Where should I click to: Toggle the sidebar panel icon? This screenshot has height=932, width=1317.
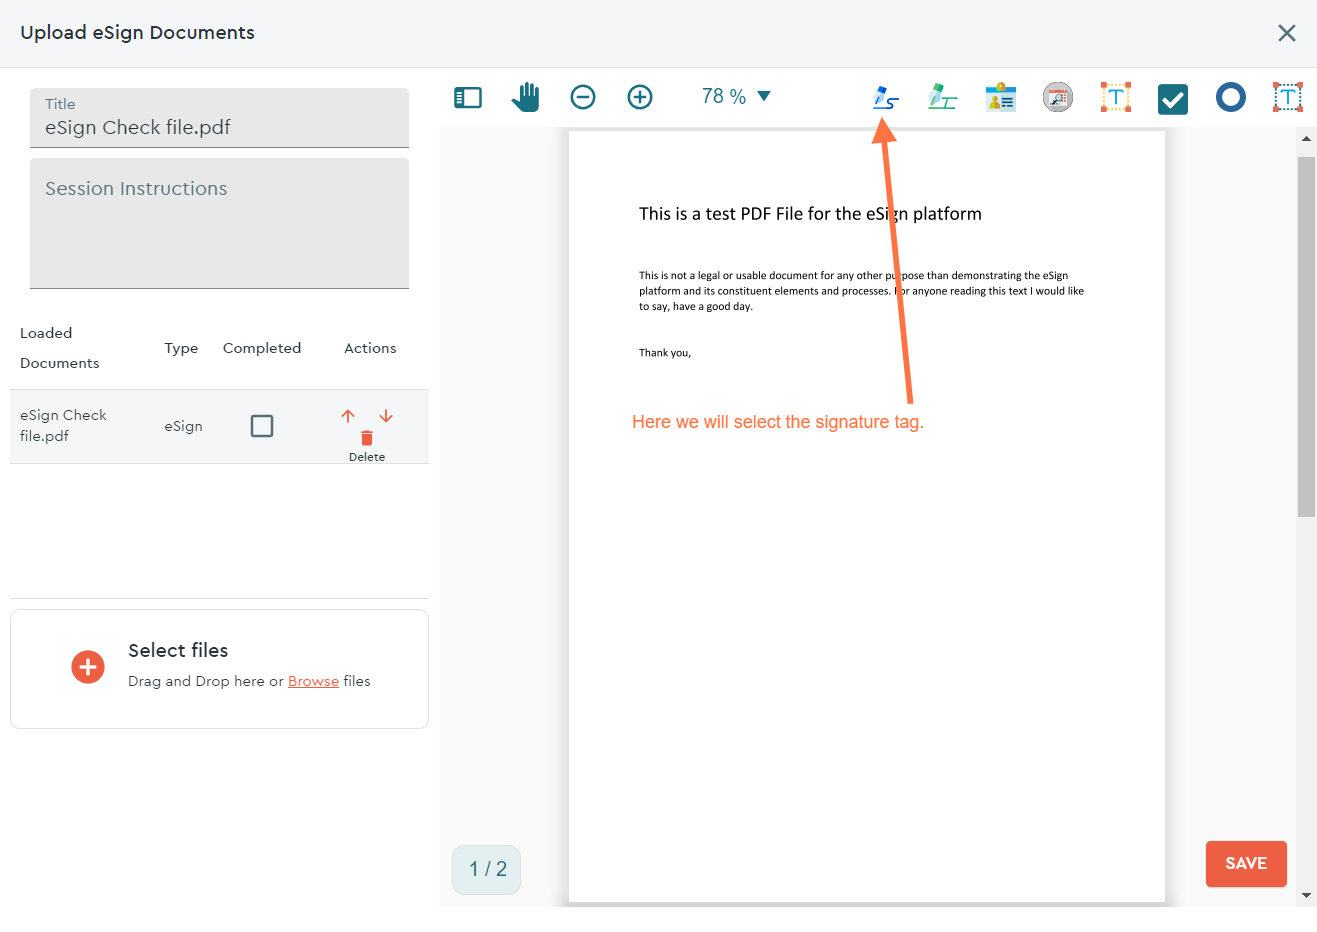[468, 97]
